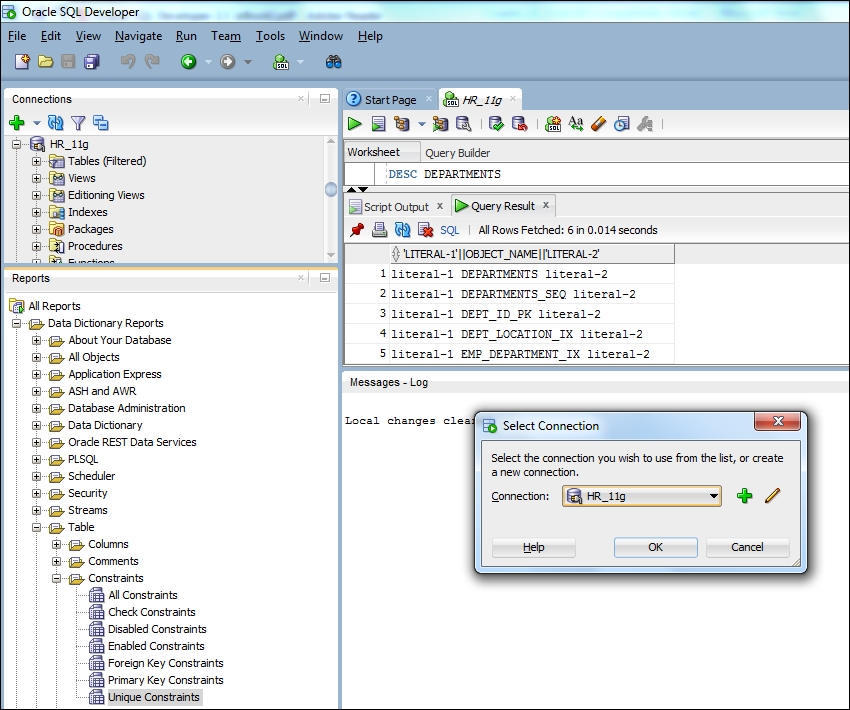Clear the worksheet with the eraser icon
850x710 pixels.
598,124
